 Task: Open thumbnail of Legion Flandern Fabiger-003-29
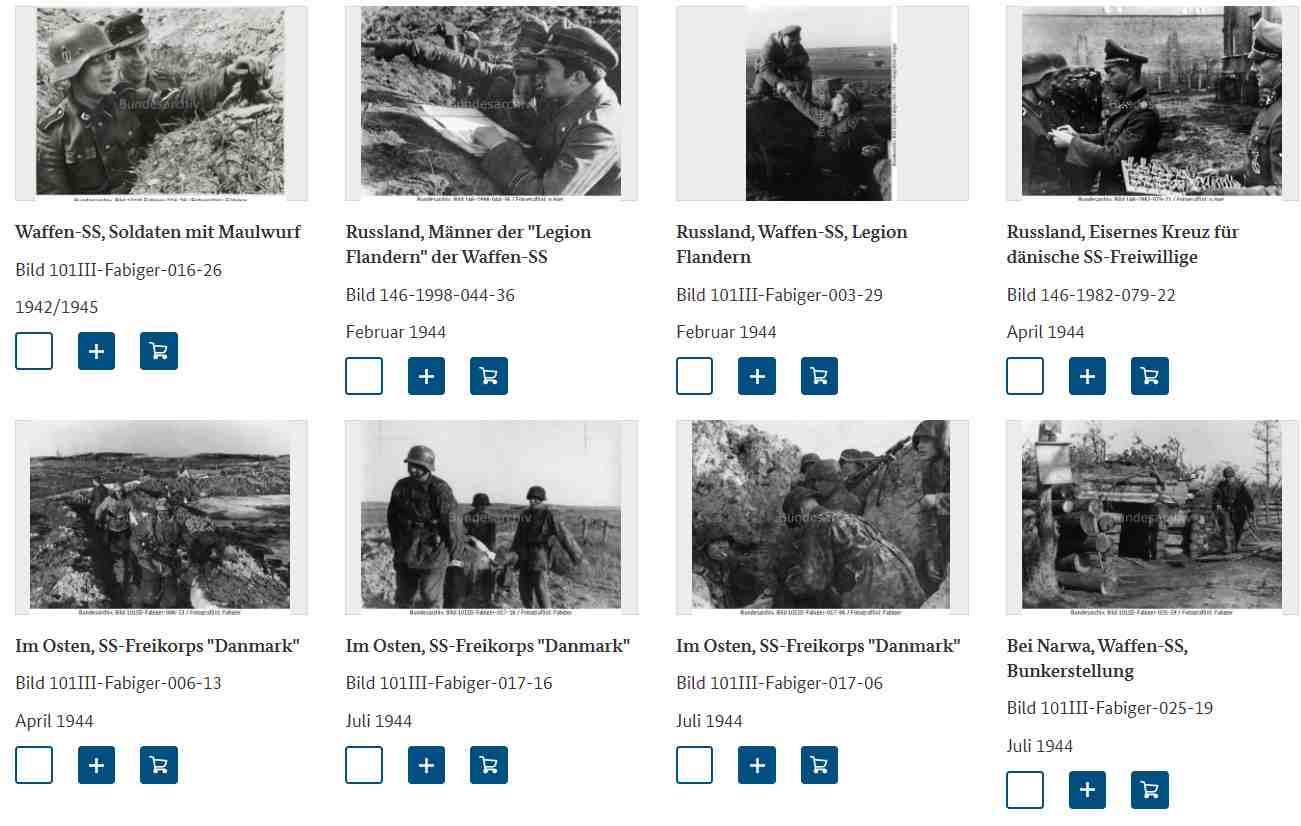pos(822,104)
